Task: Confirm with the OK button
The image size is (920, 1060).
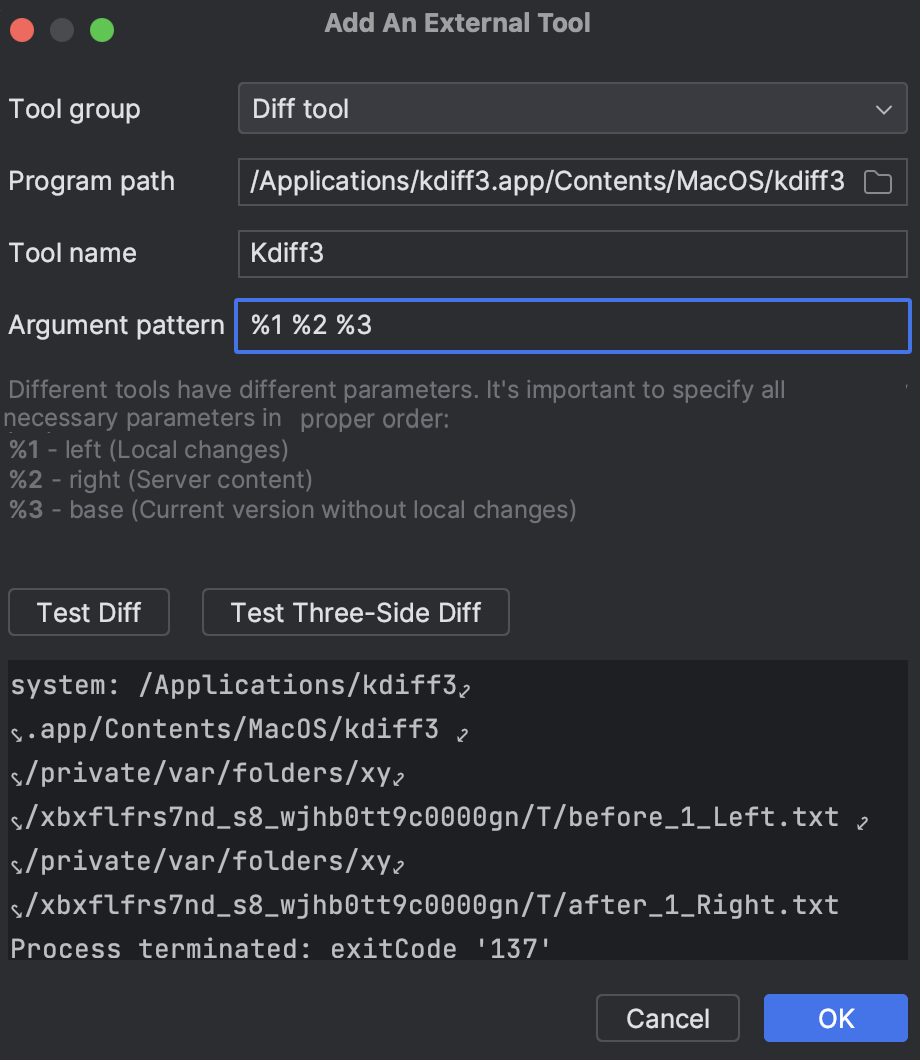Action: [835, 1018]
